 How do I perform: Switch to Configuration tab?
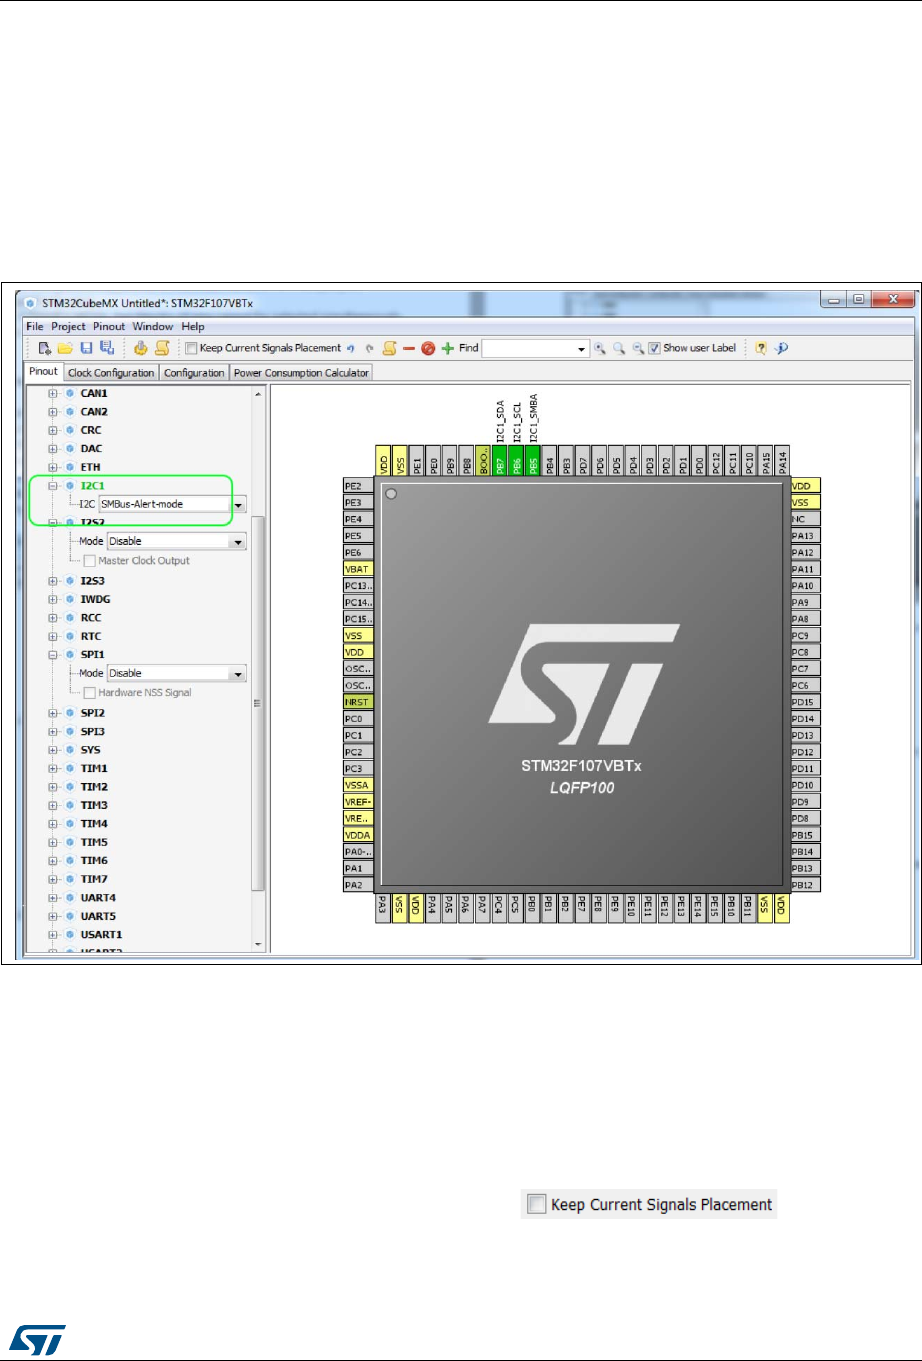pos(194,373)
